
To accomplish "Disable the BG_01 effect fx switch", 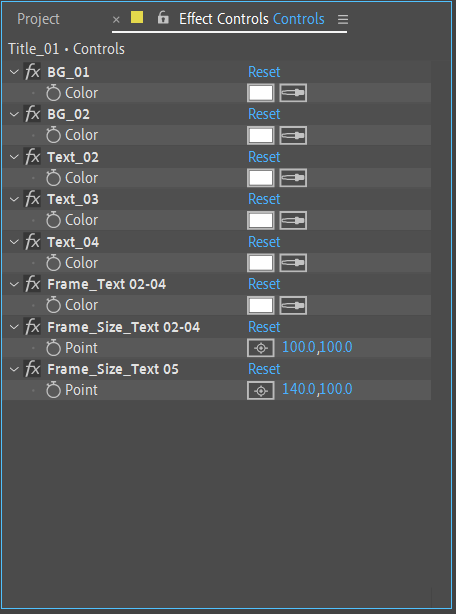I will tap(32, 72).
